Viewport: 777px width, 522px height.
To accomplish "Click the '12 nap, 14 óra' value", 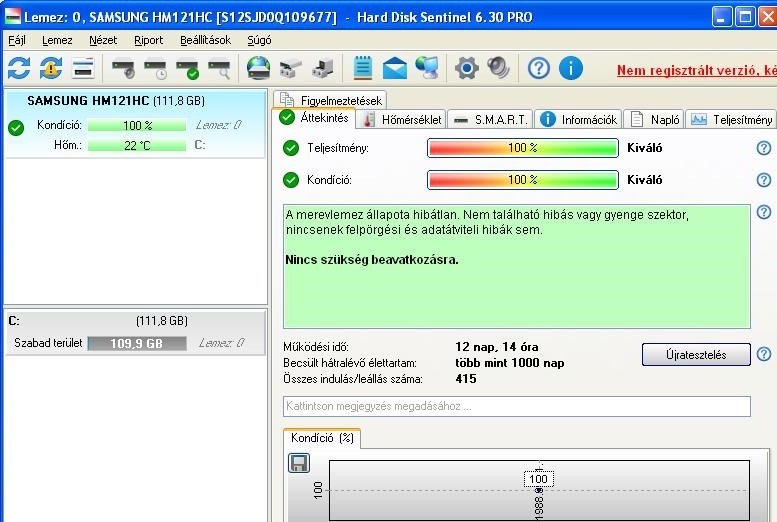I will tap(497, 347).
